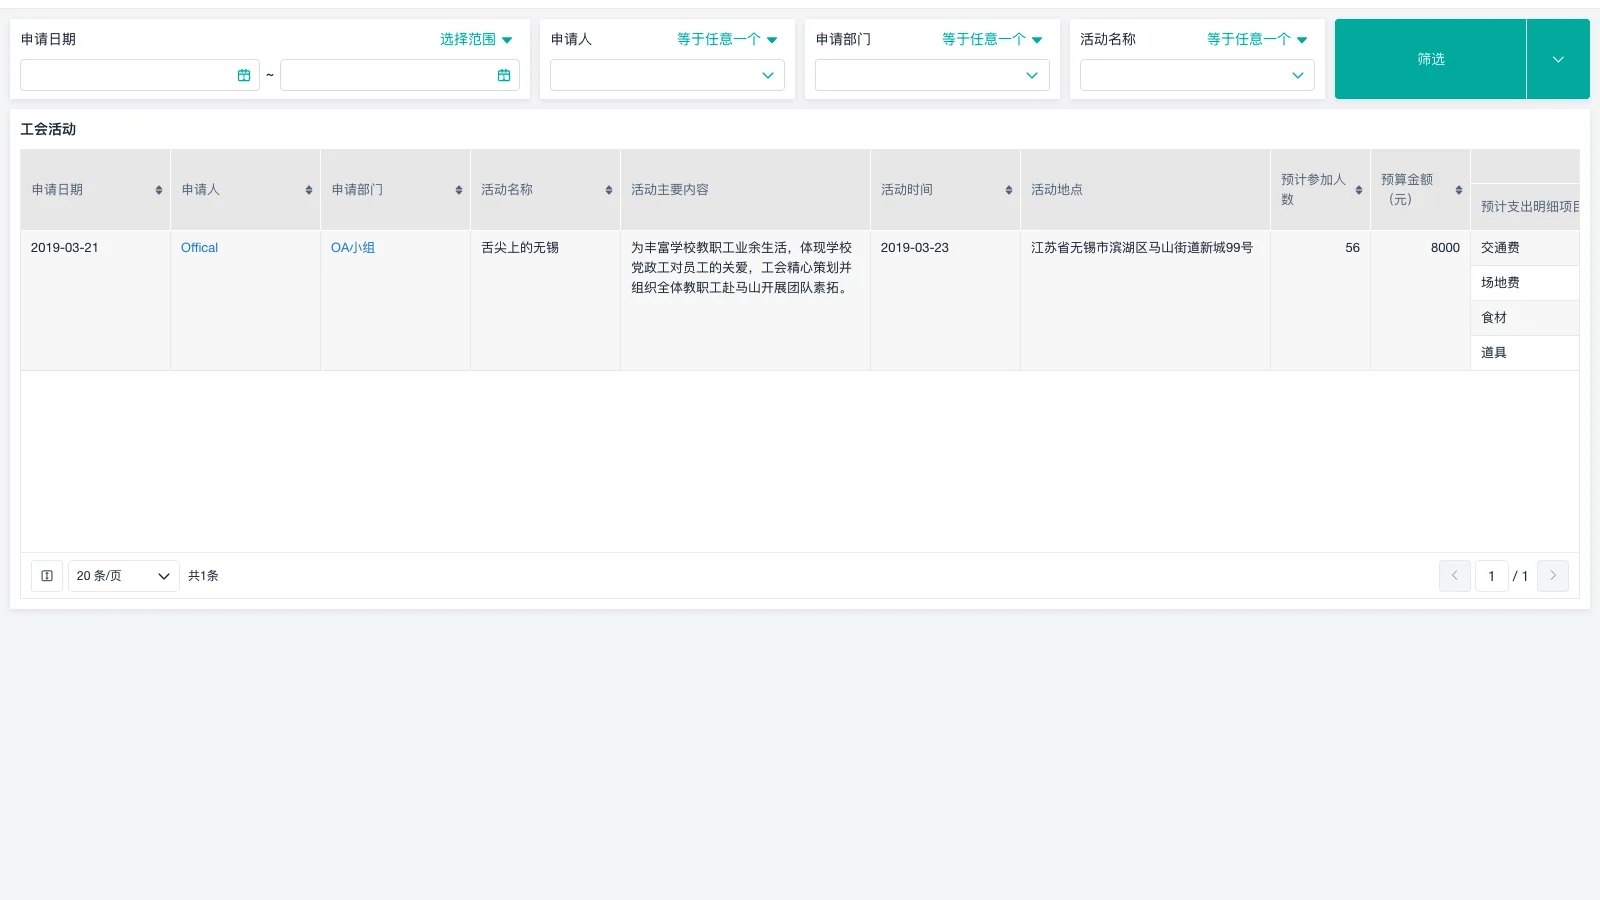The height and width of the screenshot is (900, 1600).
Task: Open the 申请人 value combo box
Action: (667, 75)
